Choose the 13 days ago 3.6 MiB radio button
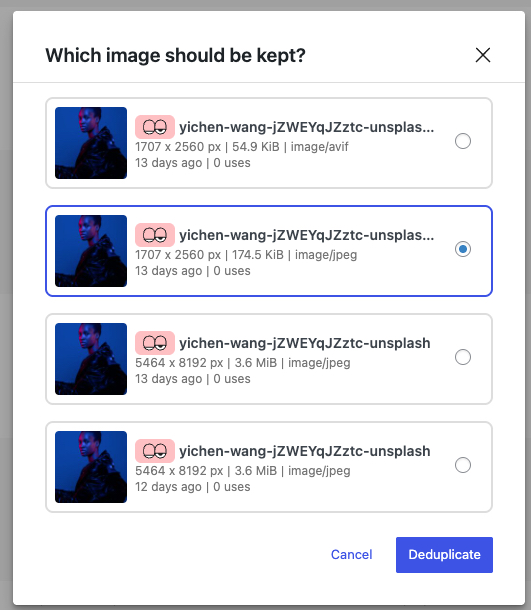This screenshot has width=531, height=610. pos(463,357)
